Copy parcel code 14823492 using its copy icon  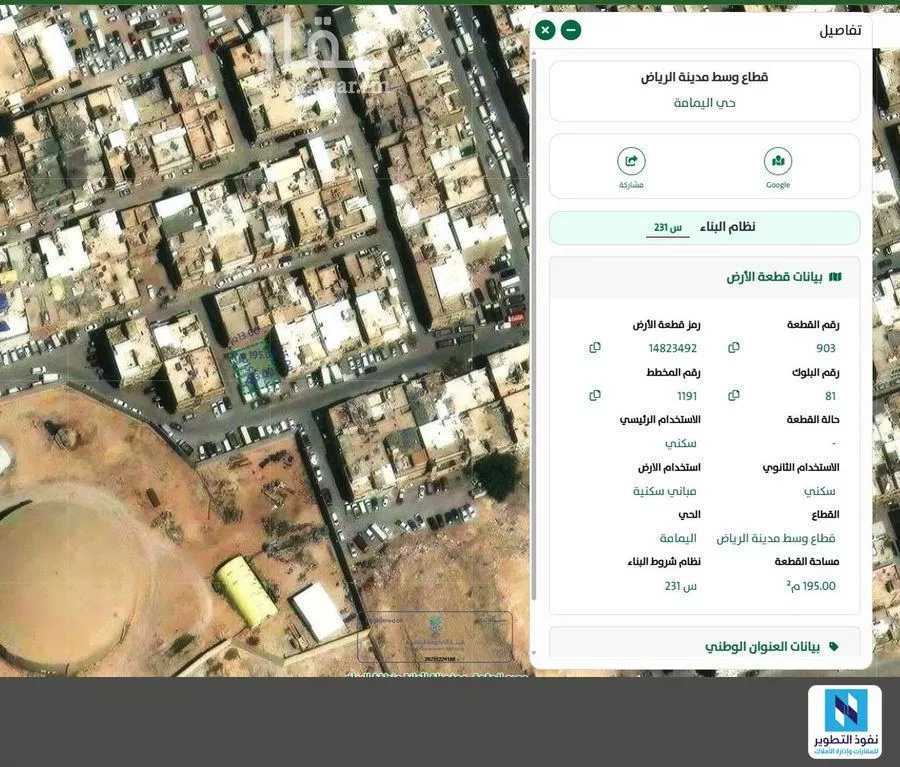595,346
